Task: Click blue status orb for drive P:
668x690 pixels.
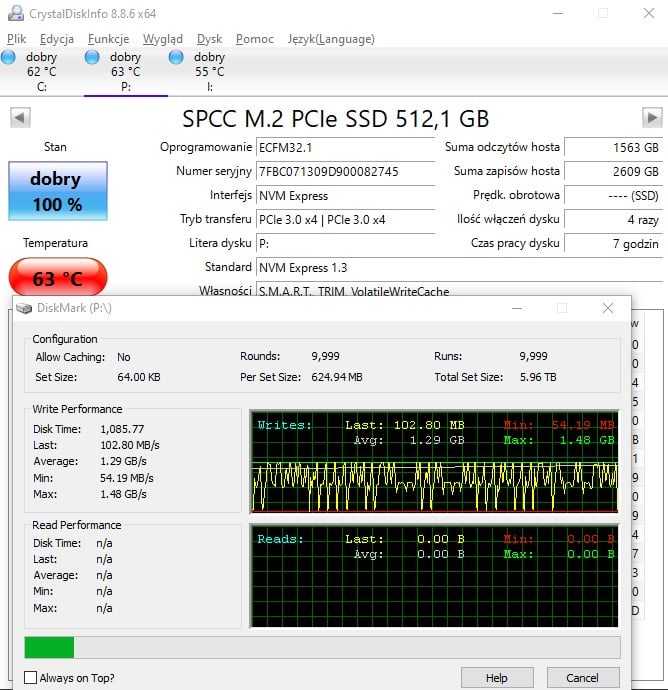Action: point(92,57)
